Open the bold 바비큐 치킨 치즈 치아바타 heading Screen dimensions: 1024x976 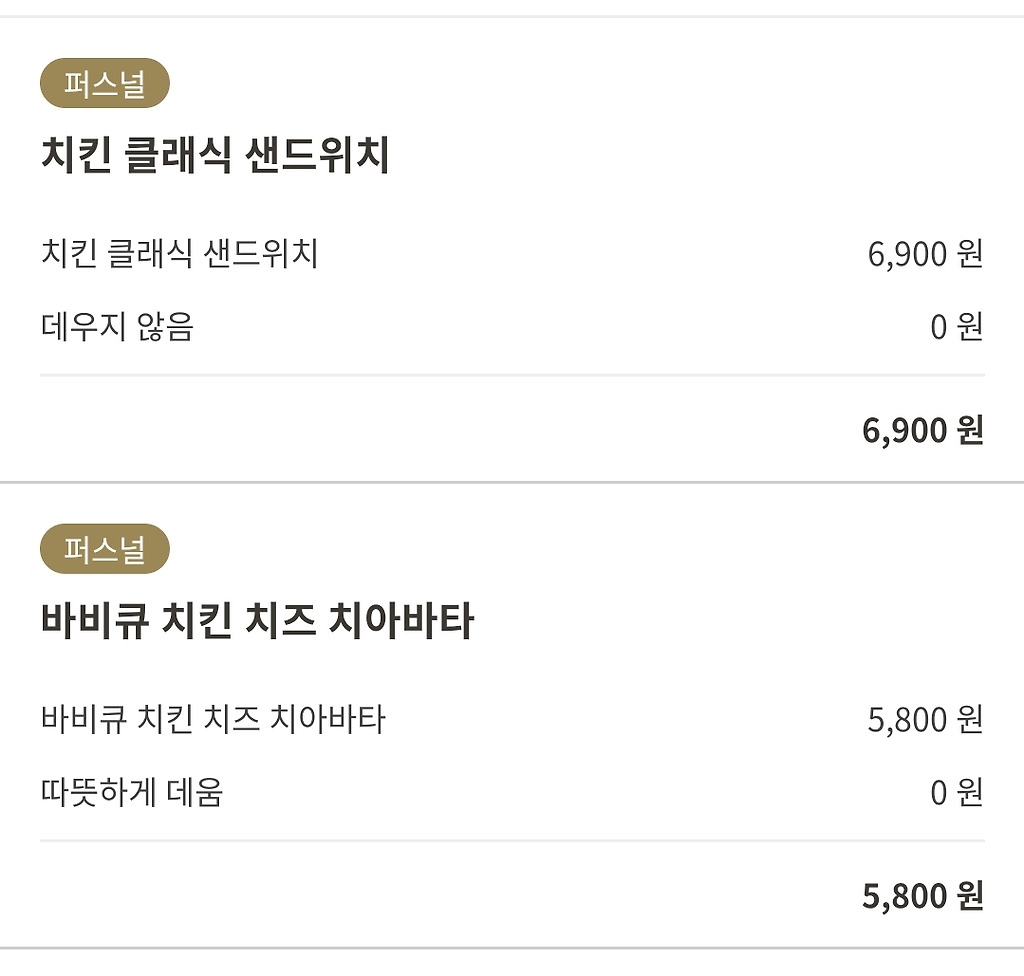(x=257, y=622)
